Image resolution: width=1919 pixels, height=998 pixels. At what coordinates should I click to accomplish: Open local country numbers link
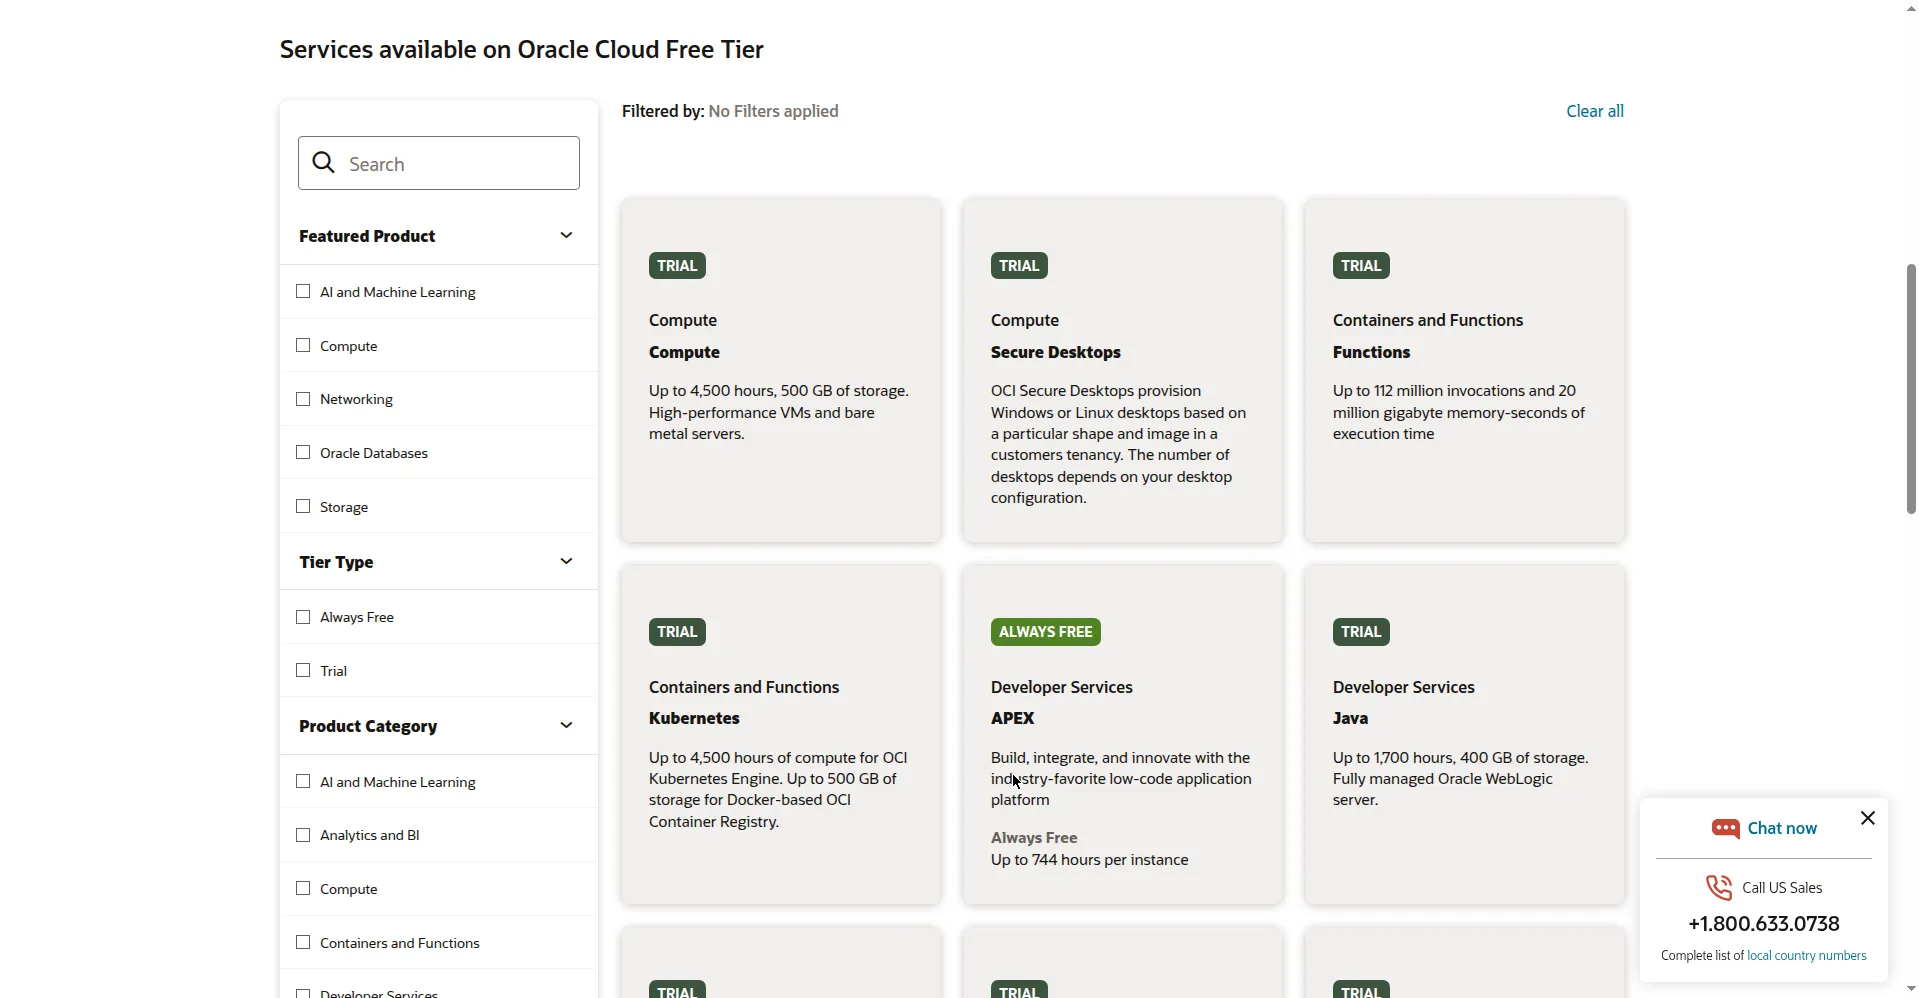coord(1806,956)
